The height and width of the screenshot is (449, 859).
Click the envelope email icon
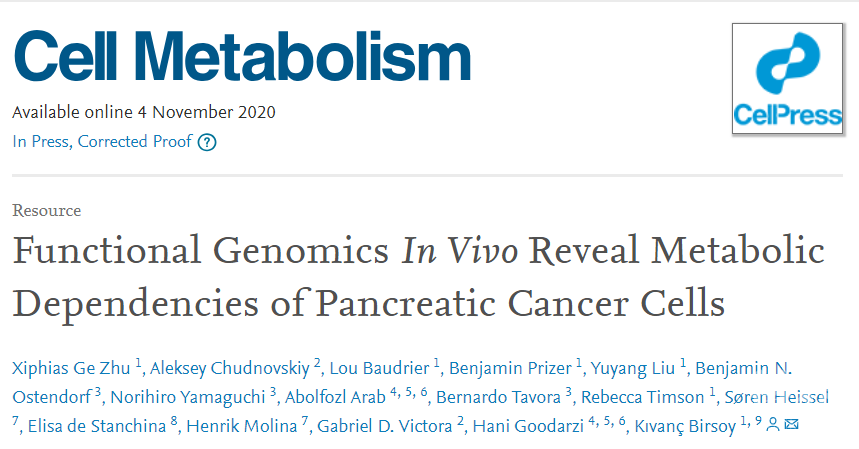click(792, 425)
